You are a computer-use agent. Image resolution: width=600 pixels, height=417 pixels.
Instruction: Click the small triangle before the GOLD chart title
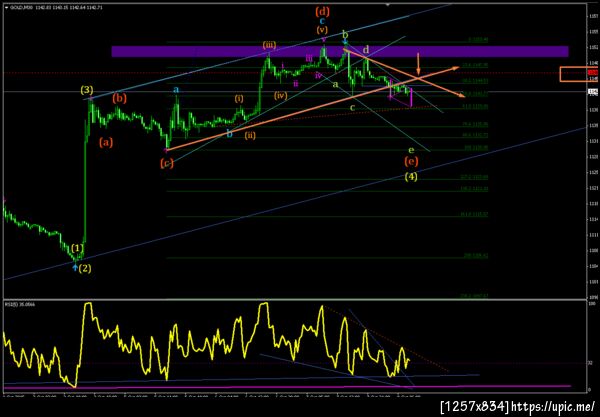(x=7, y=7)
